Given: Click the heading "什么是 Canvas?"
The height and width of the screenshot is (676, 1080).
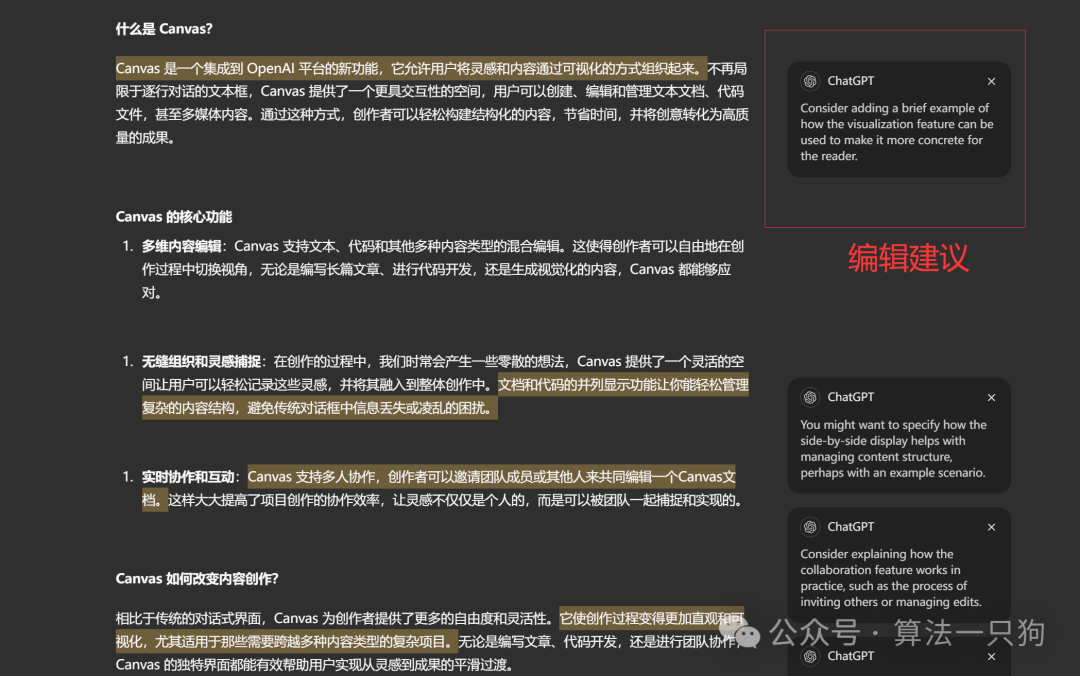Looking at the screenshot, I should 164,29.
